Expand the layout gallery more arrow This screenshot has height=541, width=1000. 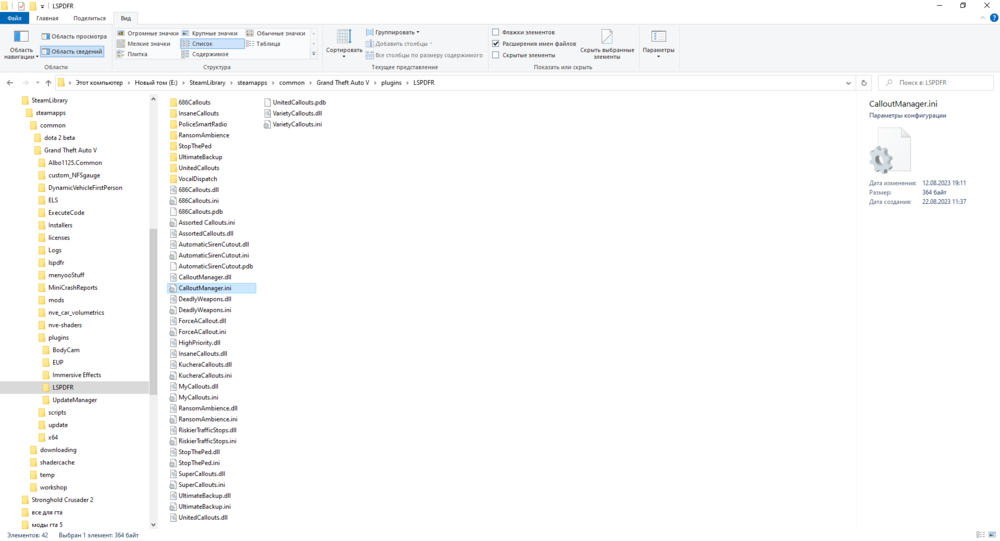point(313,54)
